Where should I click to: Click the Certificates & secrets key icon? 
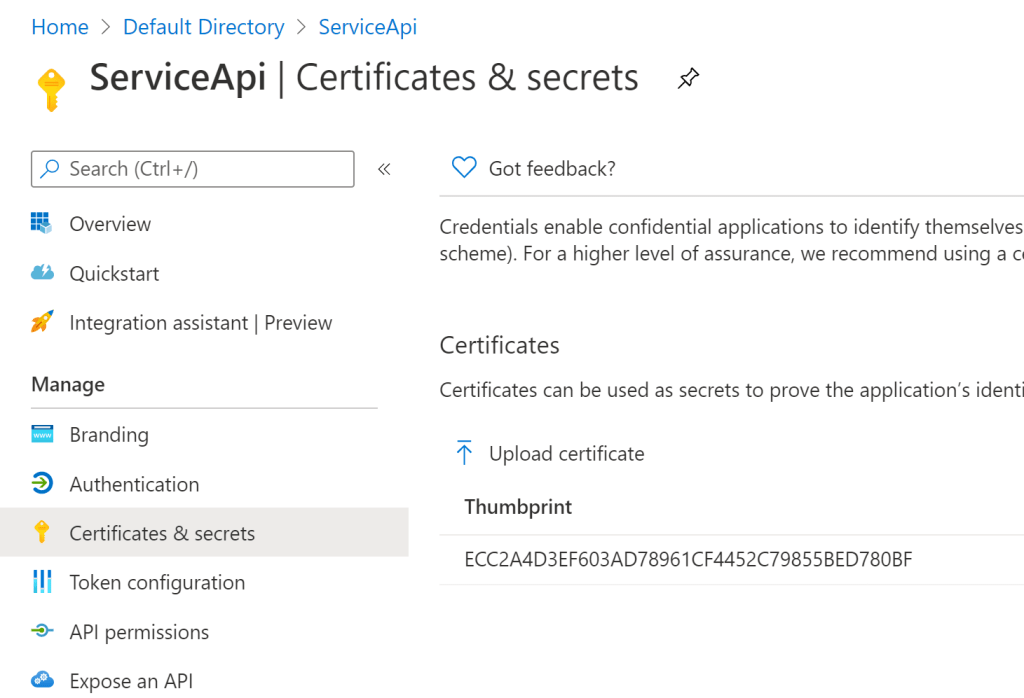[45, 532]
